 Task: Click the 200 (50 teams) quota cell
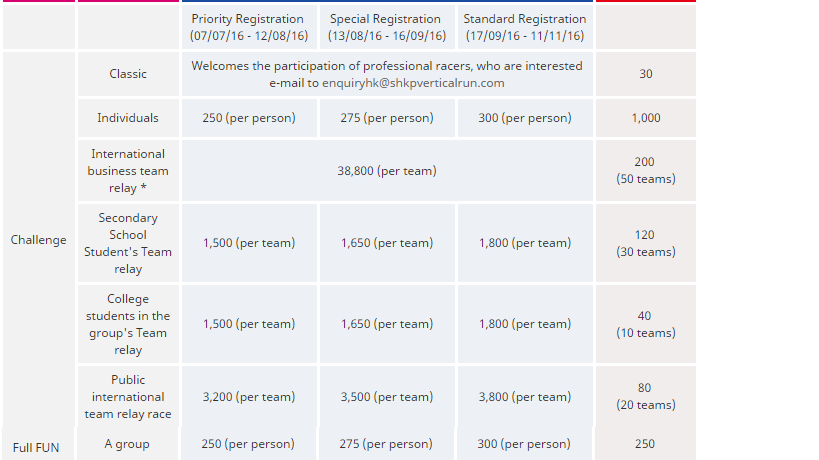tap(646, 171)
